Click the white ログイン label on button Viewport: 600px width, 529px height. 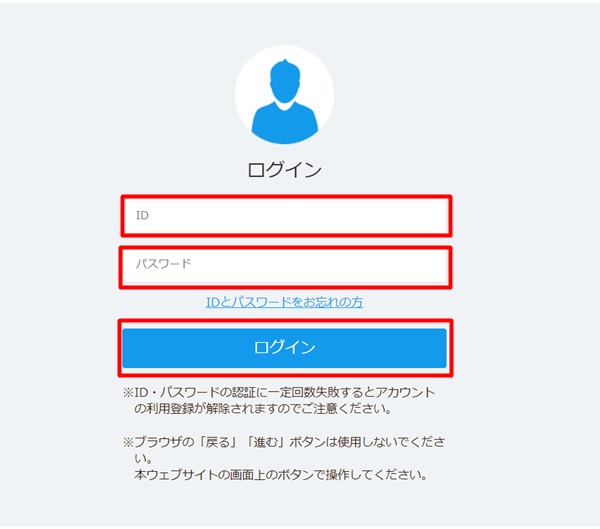click(284, 348)
